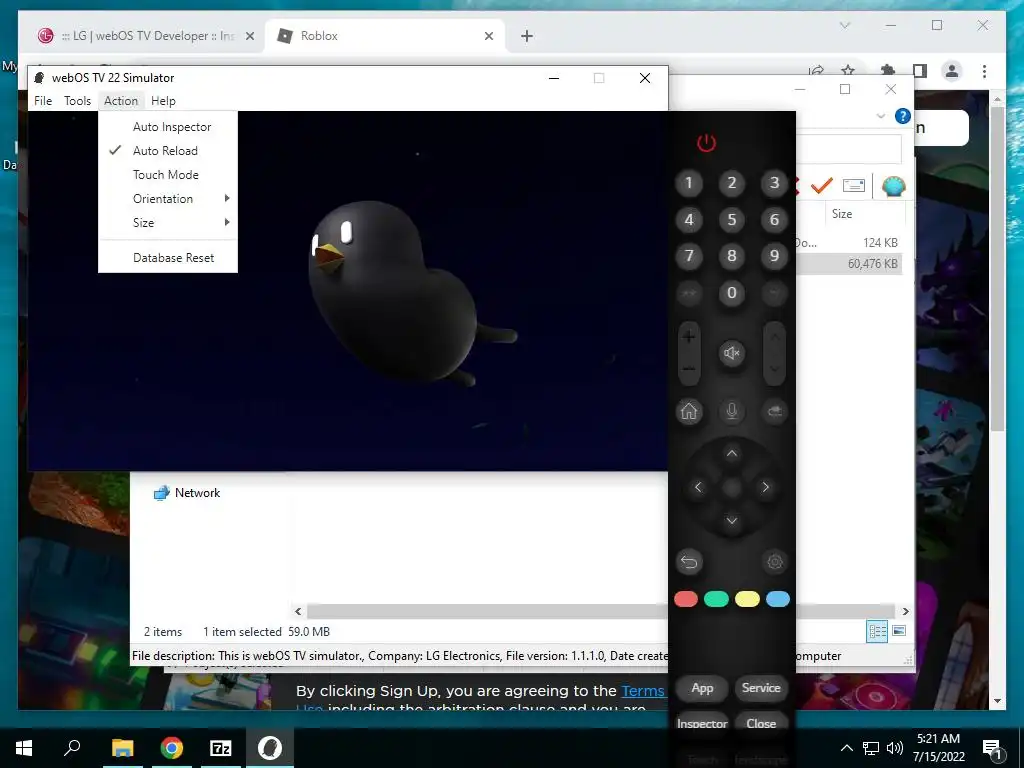The height and width of the screenshot is (768, 1024).
Task: Open the Tools menu of simulator
Action: [x=77, y=101]
